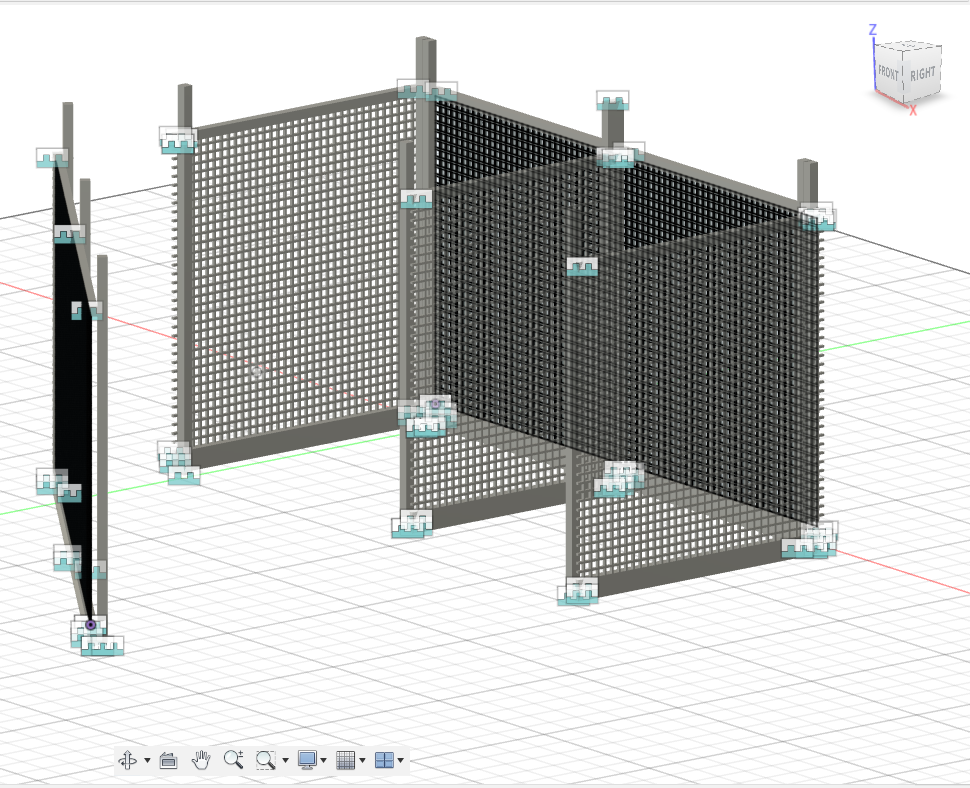
Task: Click the top face of the ViewCube
Action: (911, 47)
